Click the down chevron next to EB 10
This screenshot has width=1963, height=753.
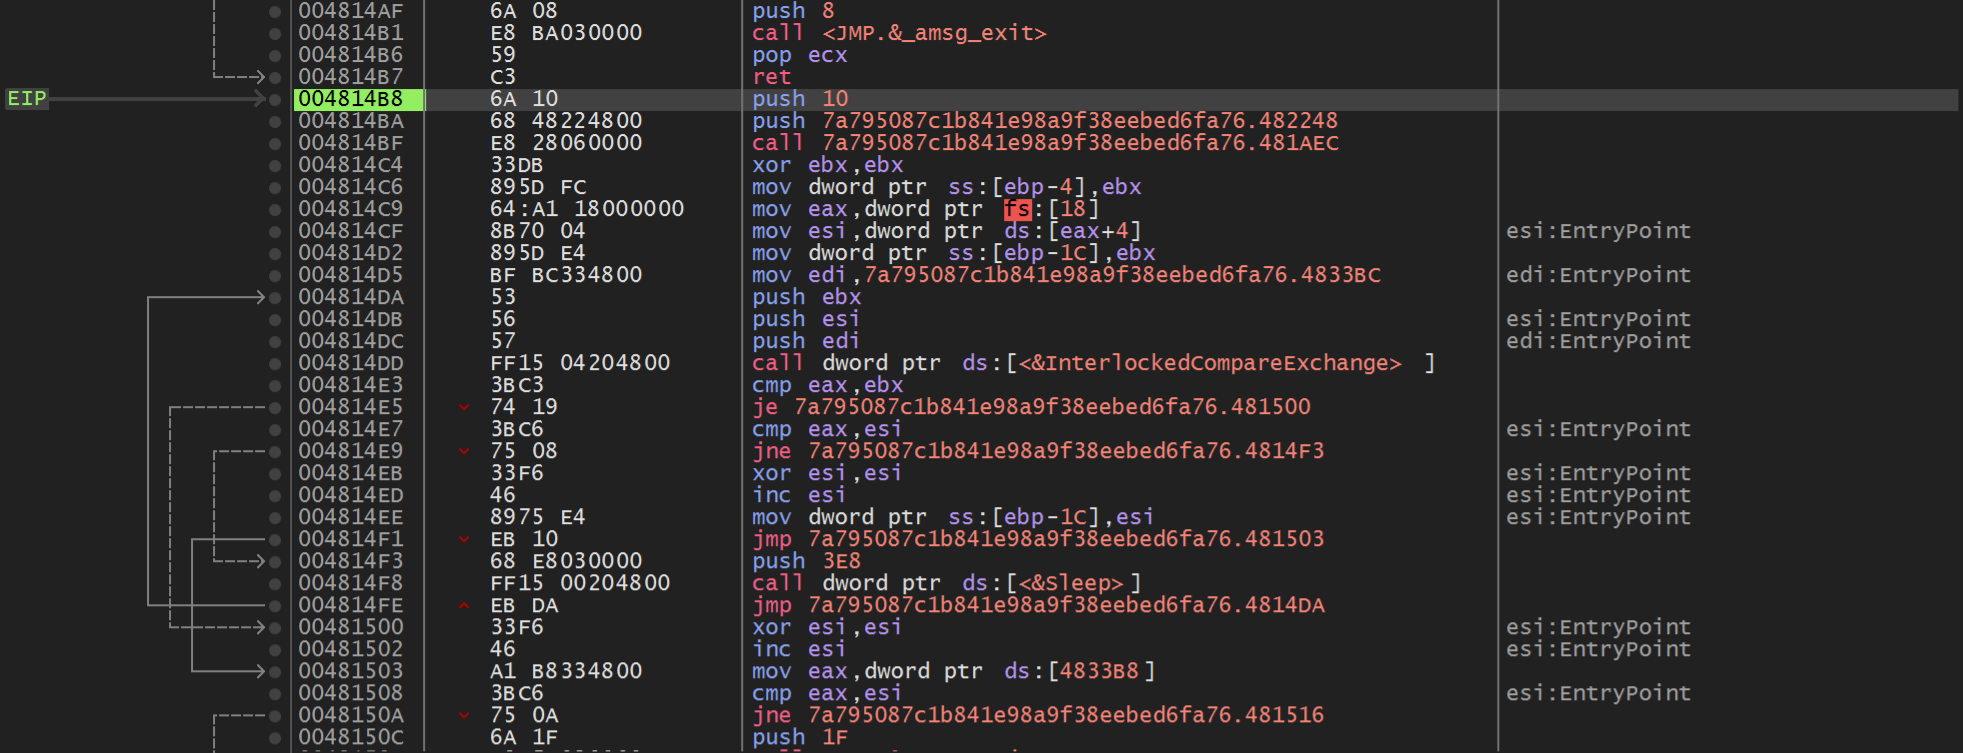(x=464, y=539)
